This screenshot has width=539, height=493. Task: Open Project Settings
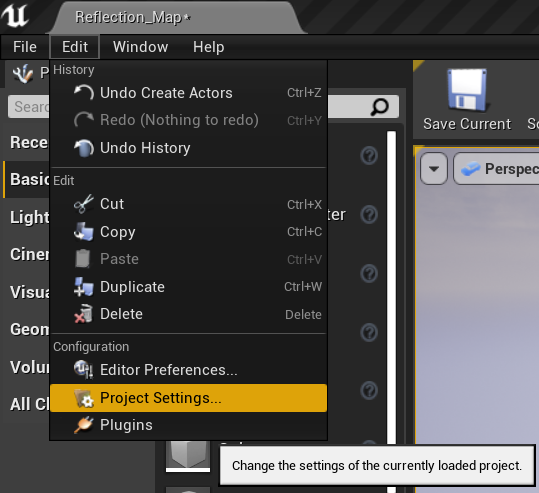point(188,398)
